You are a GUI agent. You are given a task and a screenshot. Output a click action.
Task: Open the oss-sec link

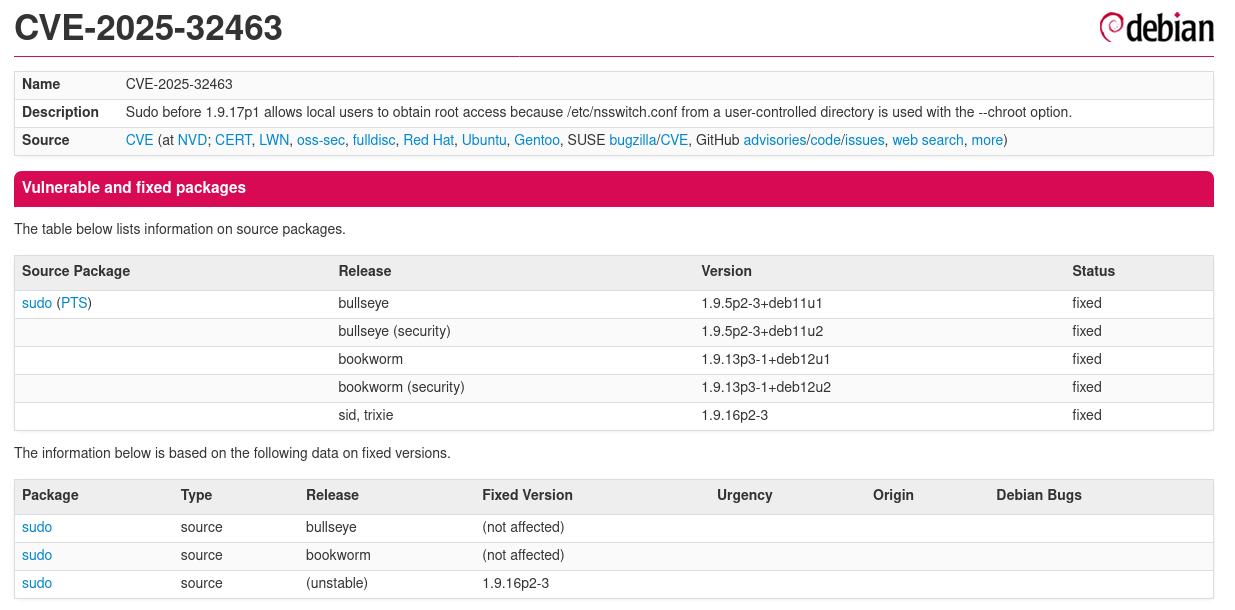(x=320, y=140)
